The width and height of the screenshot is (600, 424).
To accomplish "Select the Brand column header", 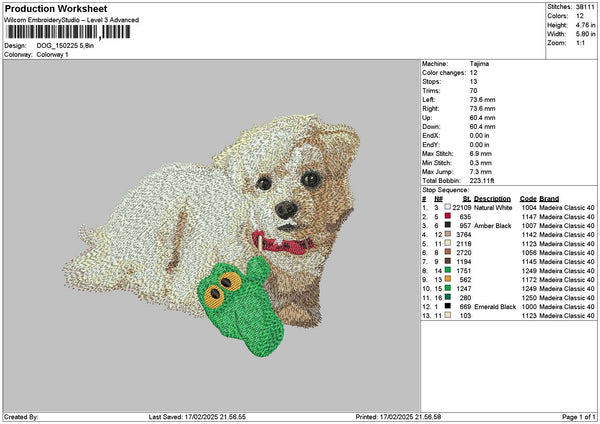I will 549,199.
